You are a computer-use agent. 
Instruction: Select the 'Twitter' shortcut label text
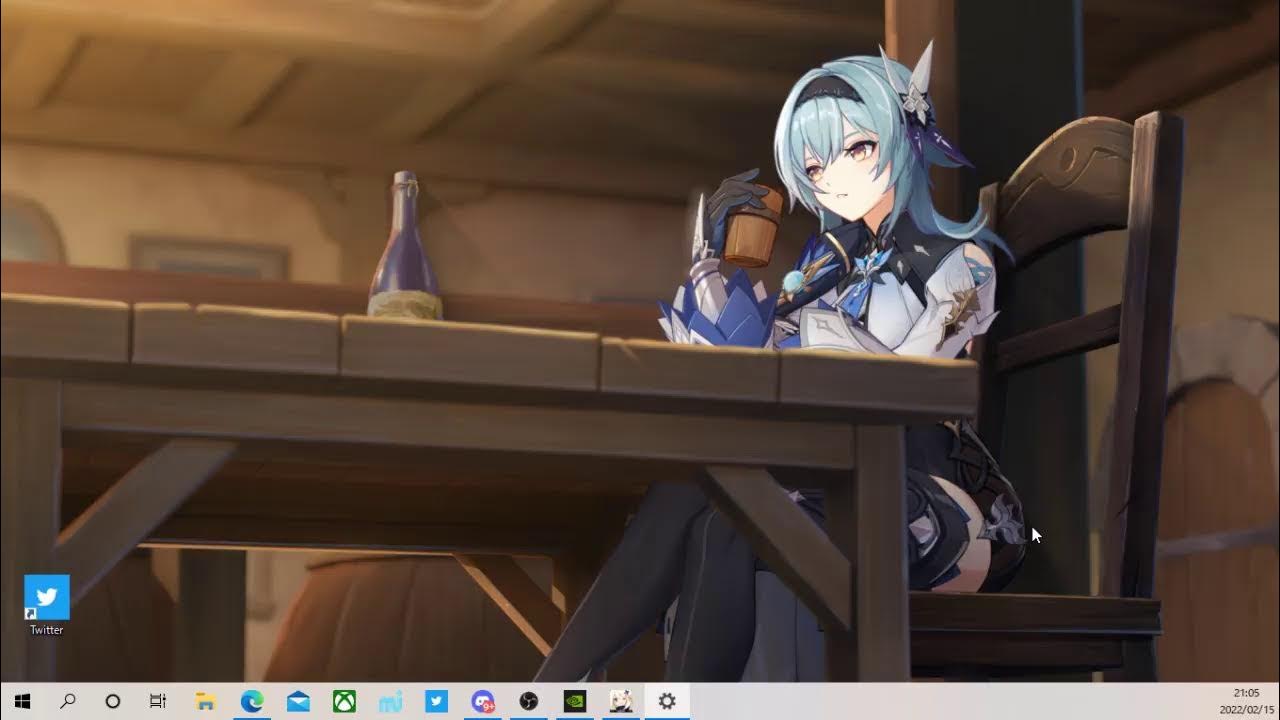coord(47,630)
